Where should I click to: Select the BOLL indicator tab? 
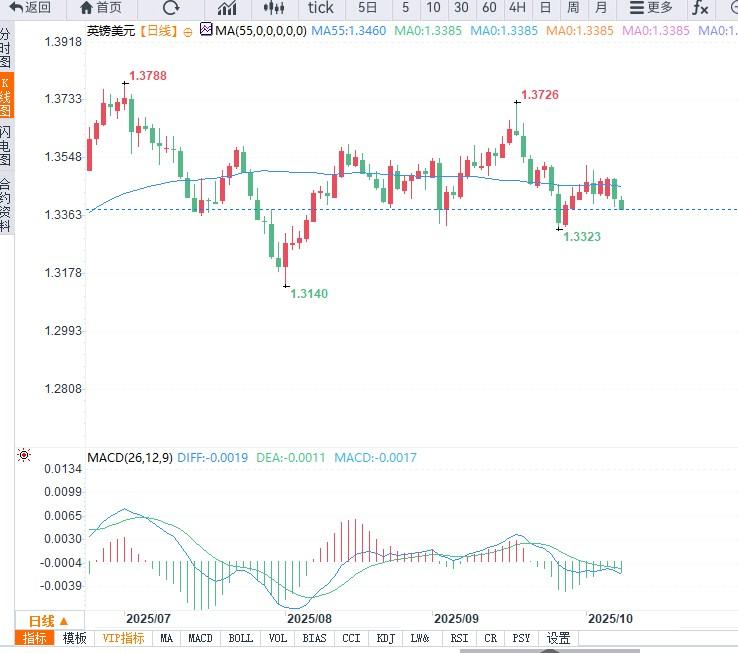click(x=240, y=638)
